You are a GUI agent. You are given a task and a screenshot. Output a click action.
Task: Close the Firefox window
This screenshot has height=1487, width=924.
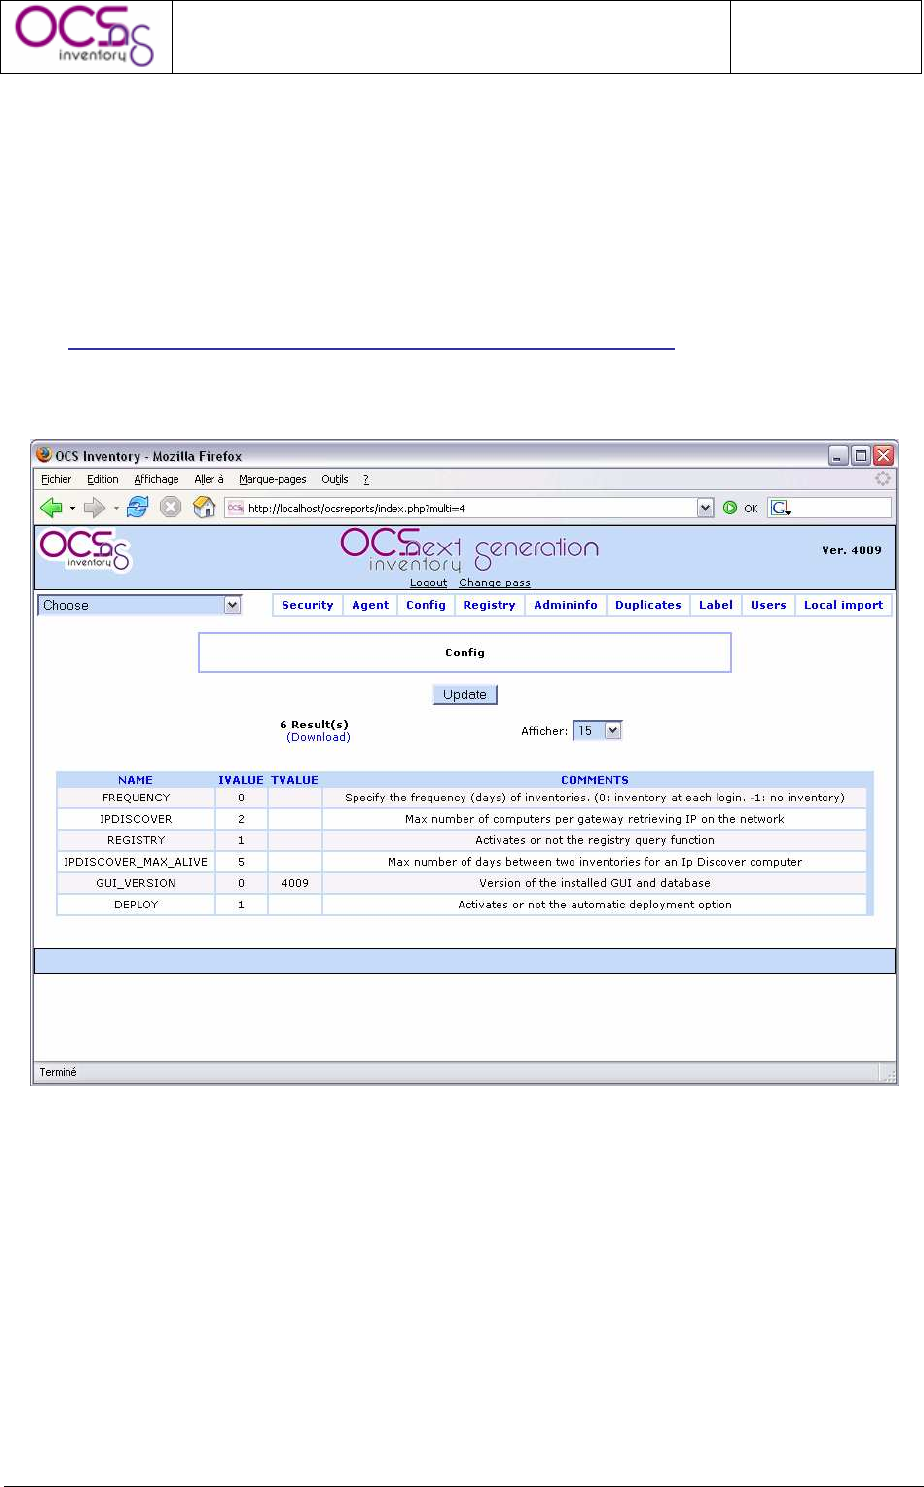click(x=883, y=456)
